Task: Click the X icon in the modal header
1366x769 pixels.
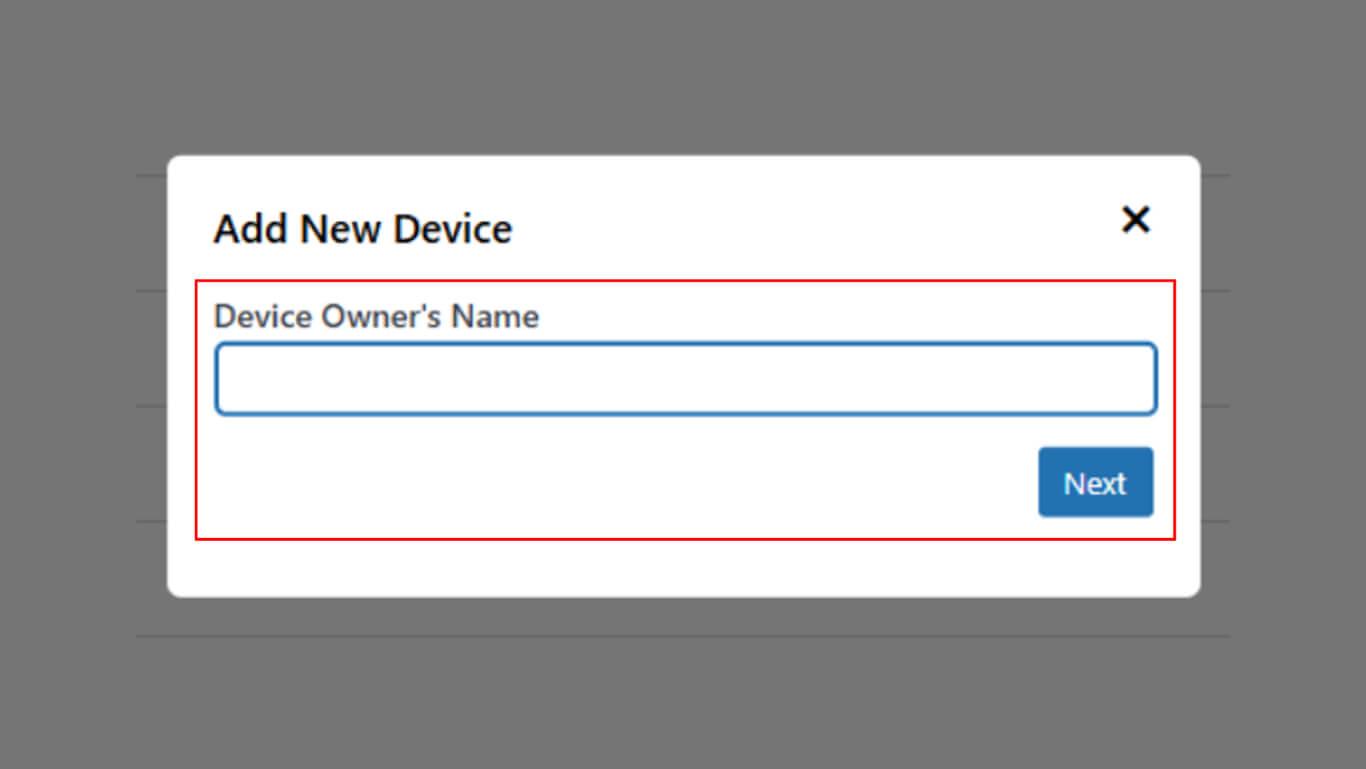Action: click(x=1135, y=220)
